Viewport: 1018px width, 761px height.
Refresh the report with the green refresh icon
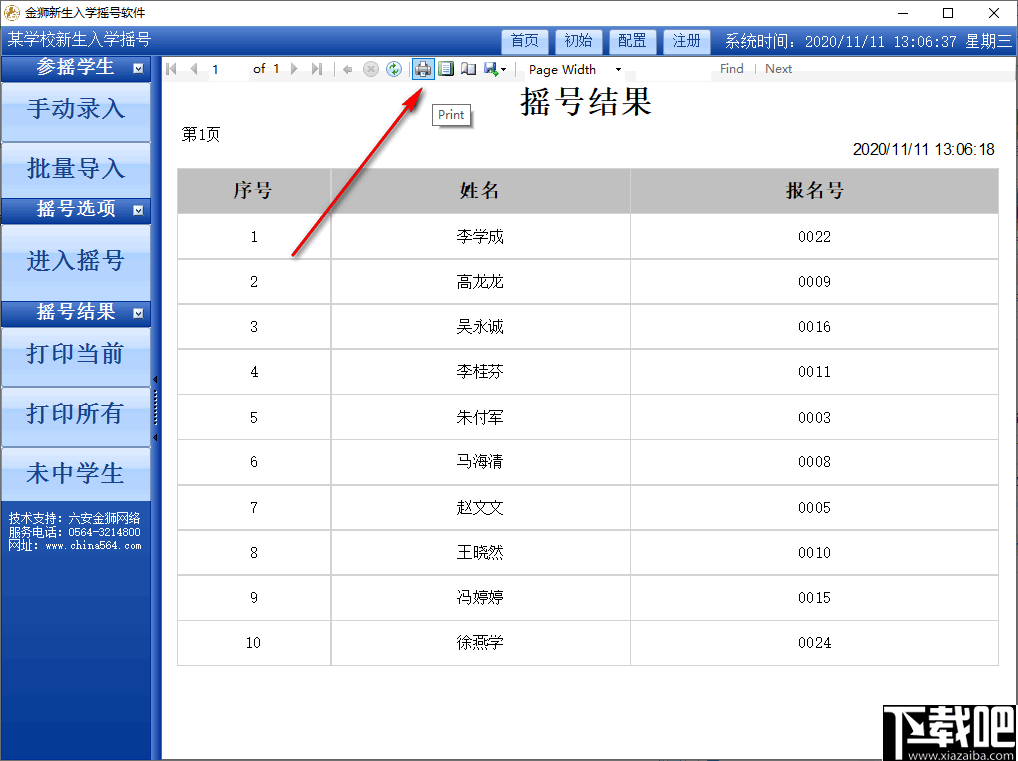pyautogui.click(x=394, y=69)
